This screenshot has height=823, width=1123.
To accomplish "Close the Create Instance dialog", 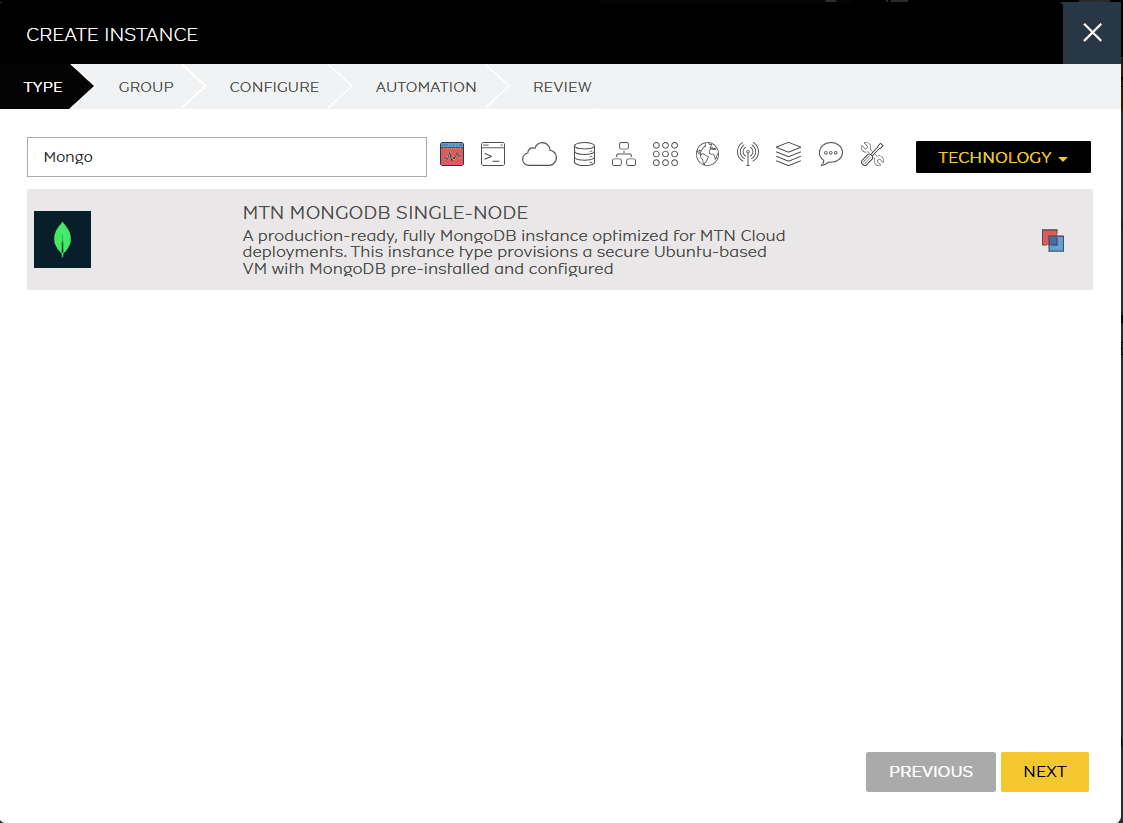I will [x=1092, y=32].
